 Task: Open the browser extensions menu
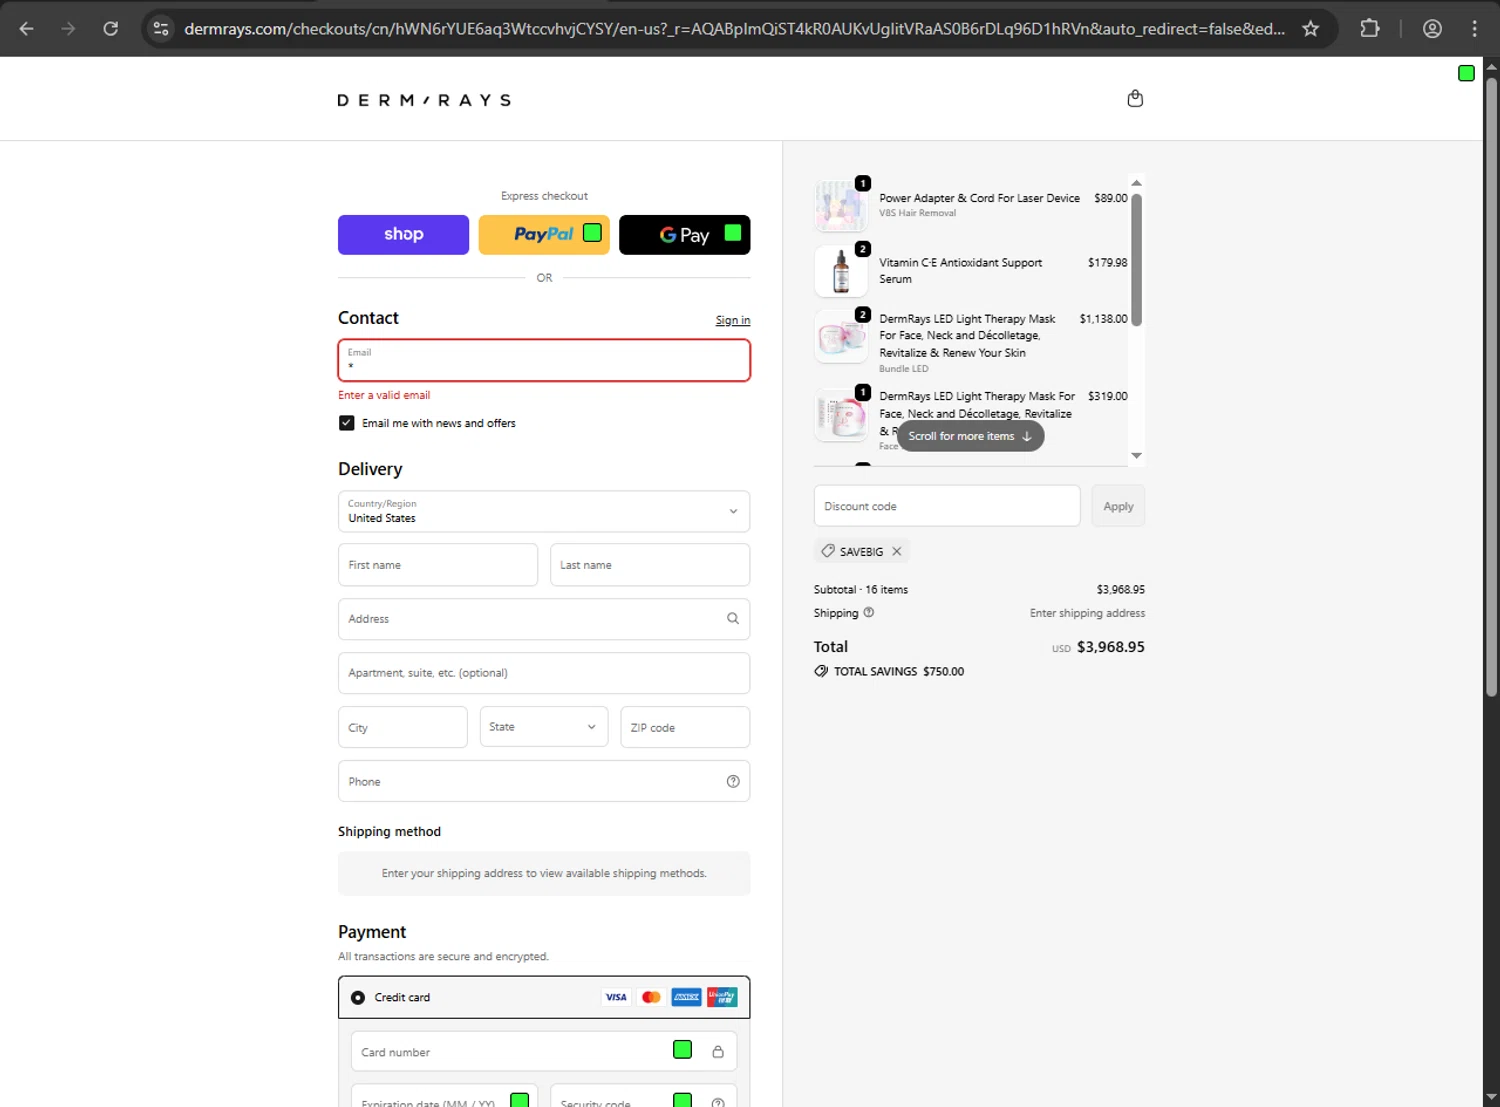click(x=1370, y=29)
